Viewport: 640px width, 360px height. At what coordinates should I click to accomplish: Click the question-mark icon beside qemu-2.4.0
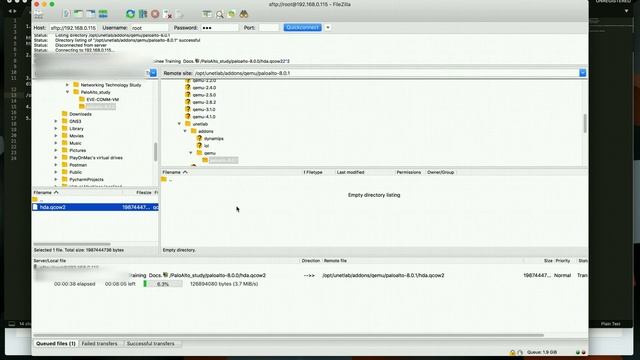(x=188, y=87)
